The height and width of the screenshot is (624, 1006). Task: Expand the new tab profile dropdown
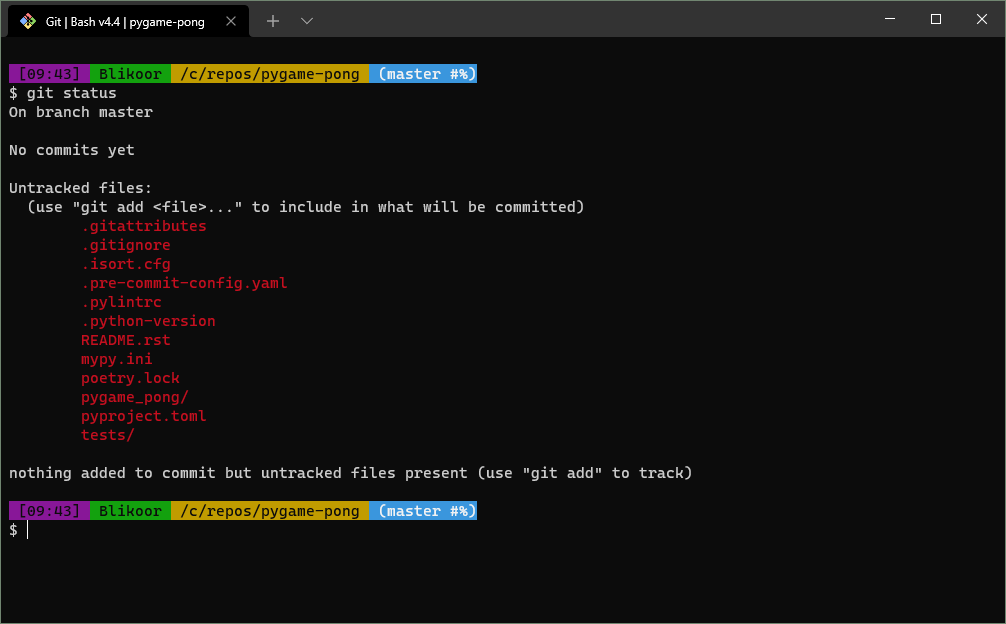pos(307,21)
